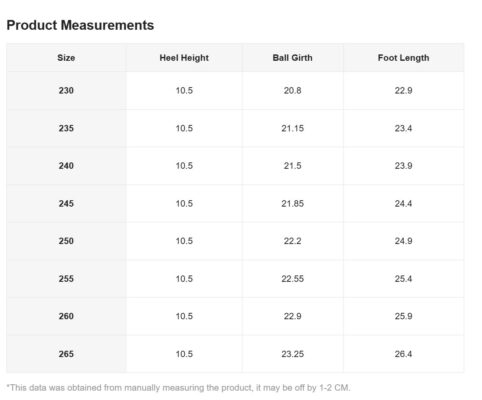Click the size 250 row label
The image size is (482, 400).
click(x=66, y=241)
